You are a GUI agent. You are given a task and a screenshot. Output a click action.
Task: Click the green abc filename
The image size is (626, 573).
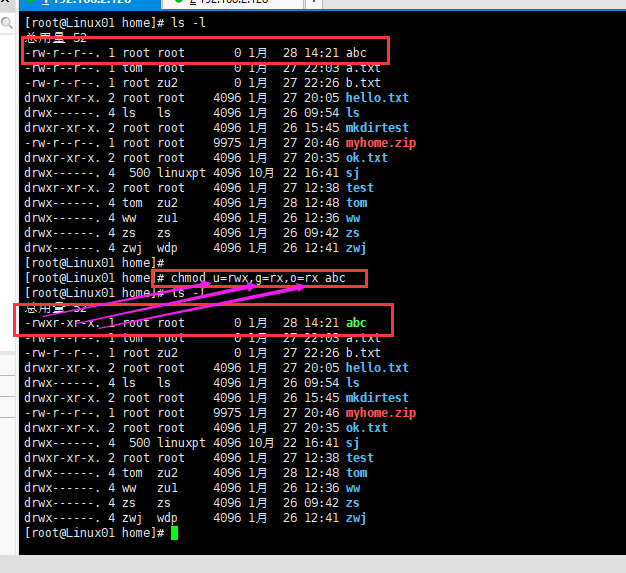point(356,323)
